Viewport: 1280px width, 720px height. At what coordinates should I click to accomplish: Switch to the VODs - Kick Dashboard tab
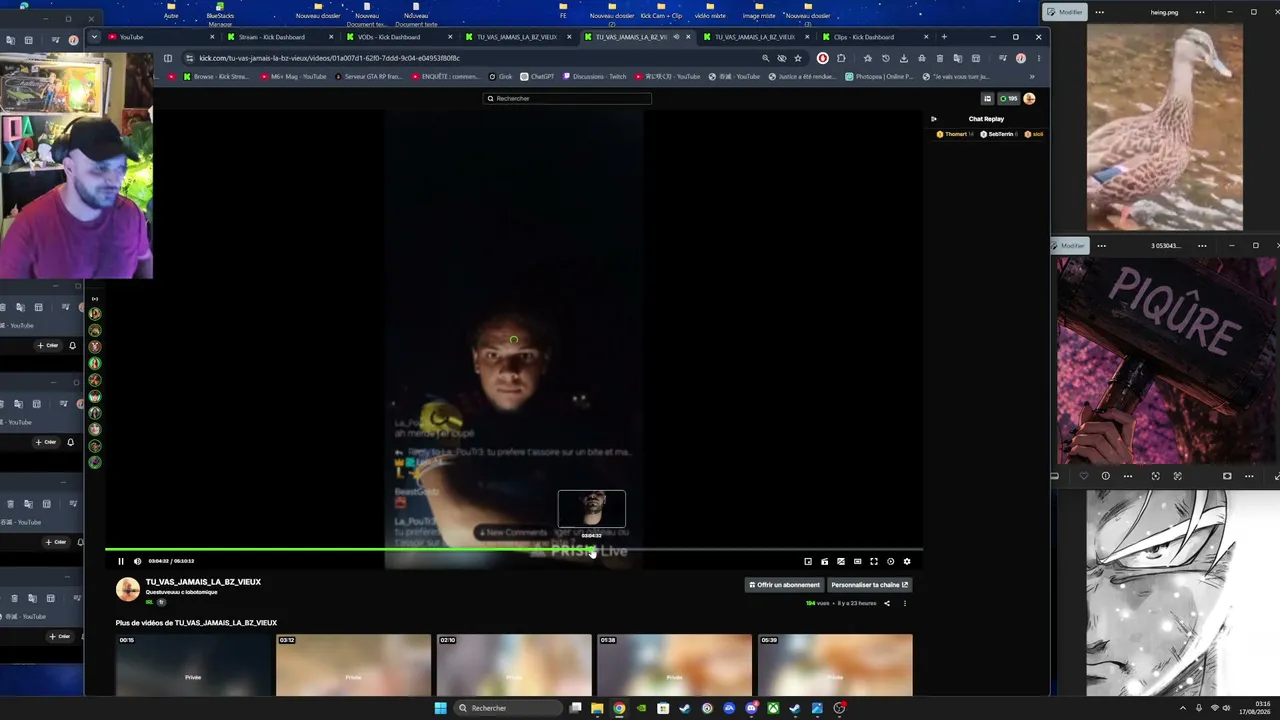396,37
